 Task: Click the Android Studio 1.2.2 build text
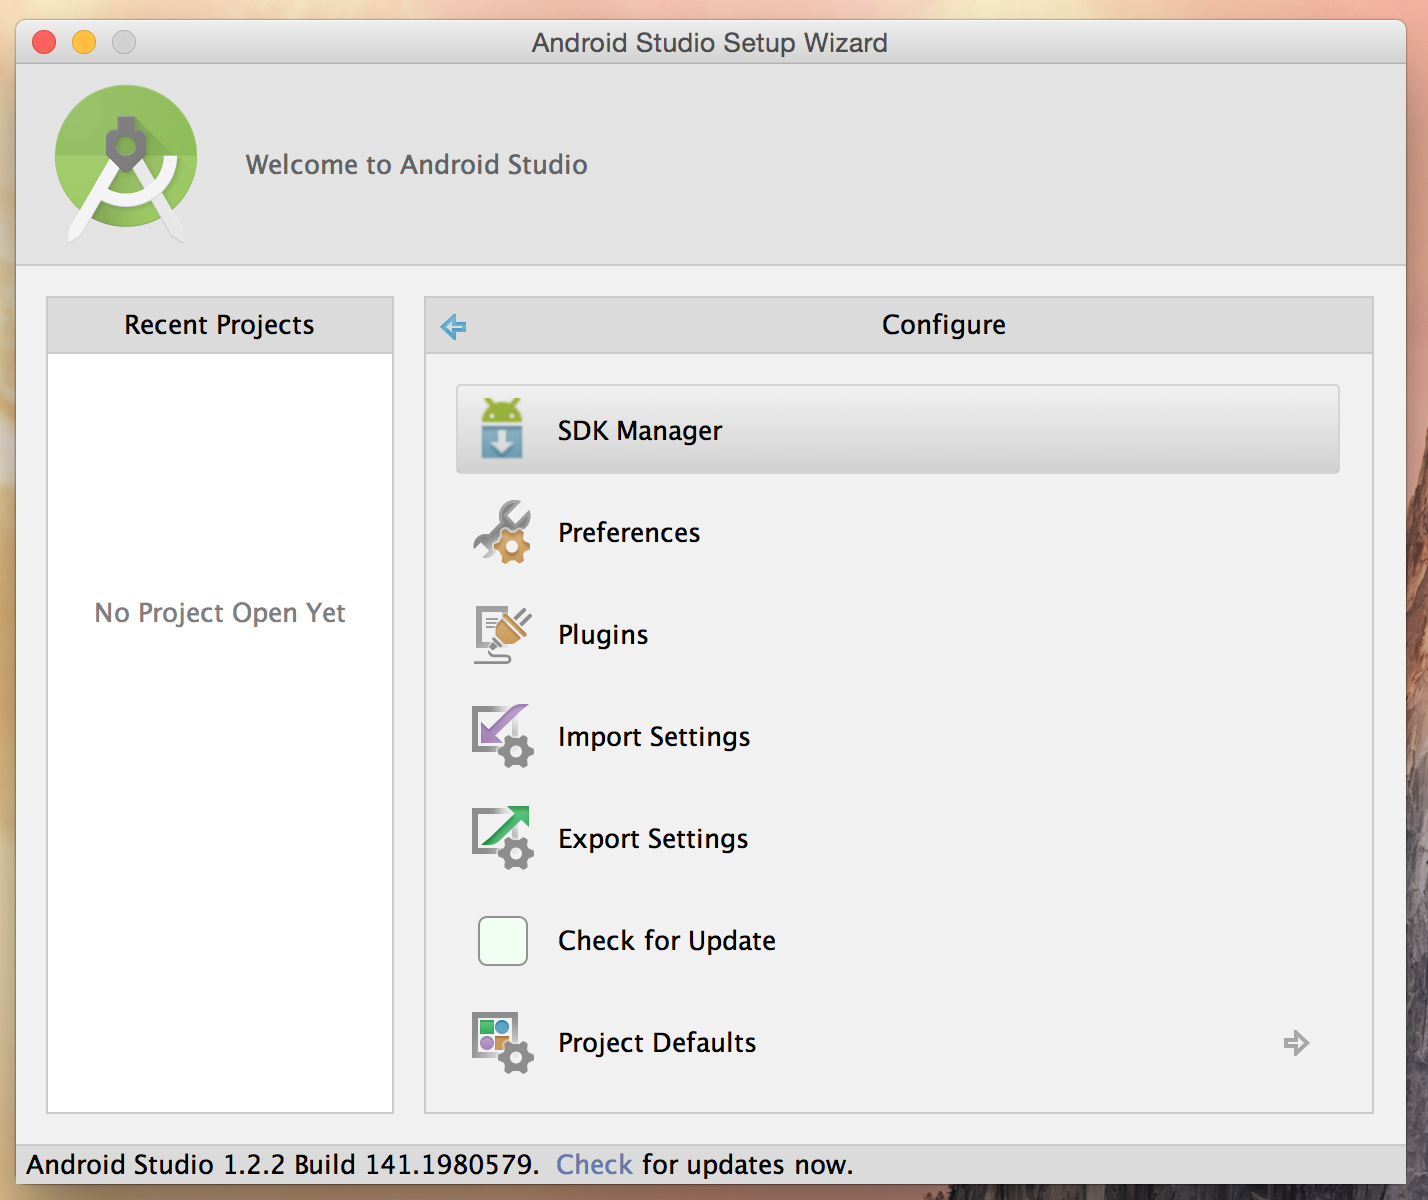(283, 1165)
